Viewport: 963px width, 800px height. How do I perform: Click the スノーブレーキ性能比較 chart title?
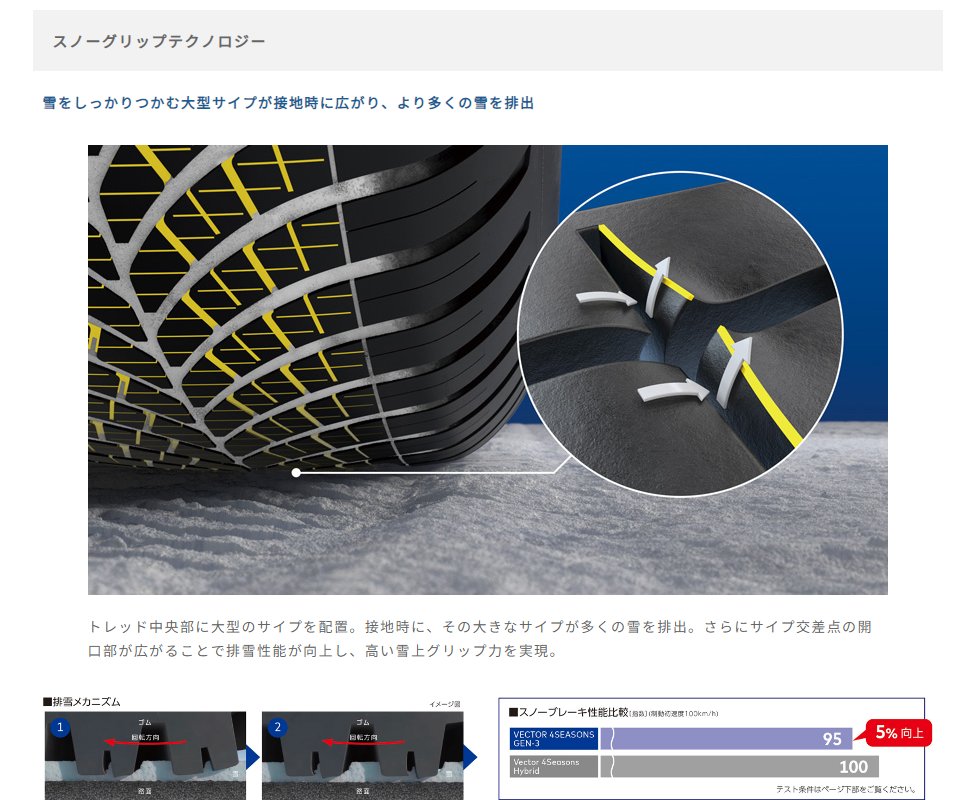(568, 713)
